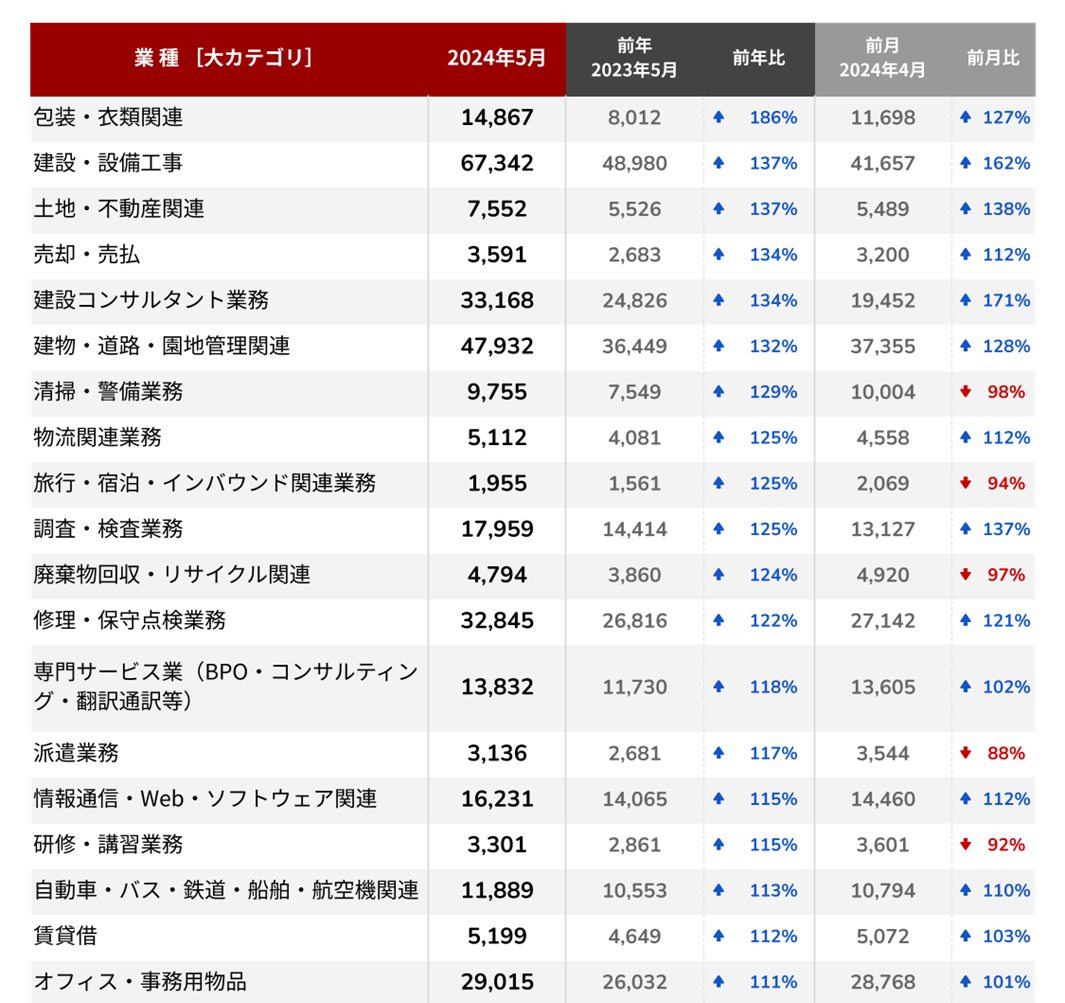The height and width of the screenshot is (1003, 1065).
Task: Click the red down arrow beside 94%
Action: [965, 484]
